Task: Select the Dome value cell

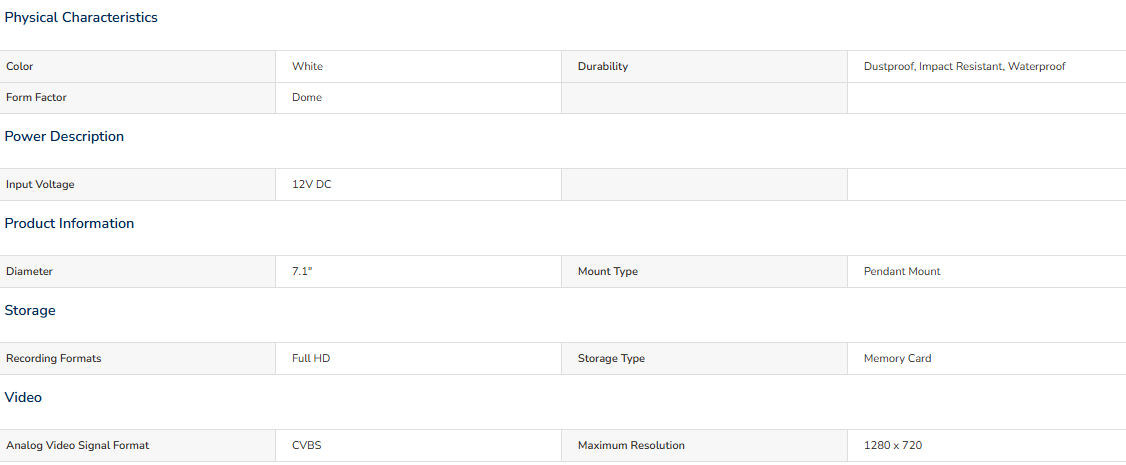Action: (x=418, y=98)
